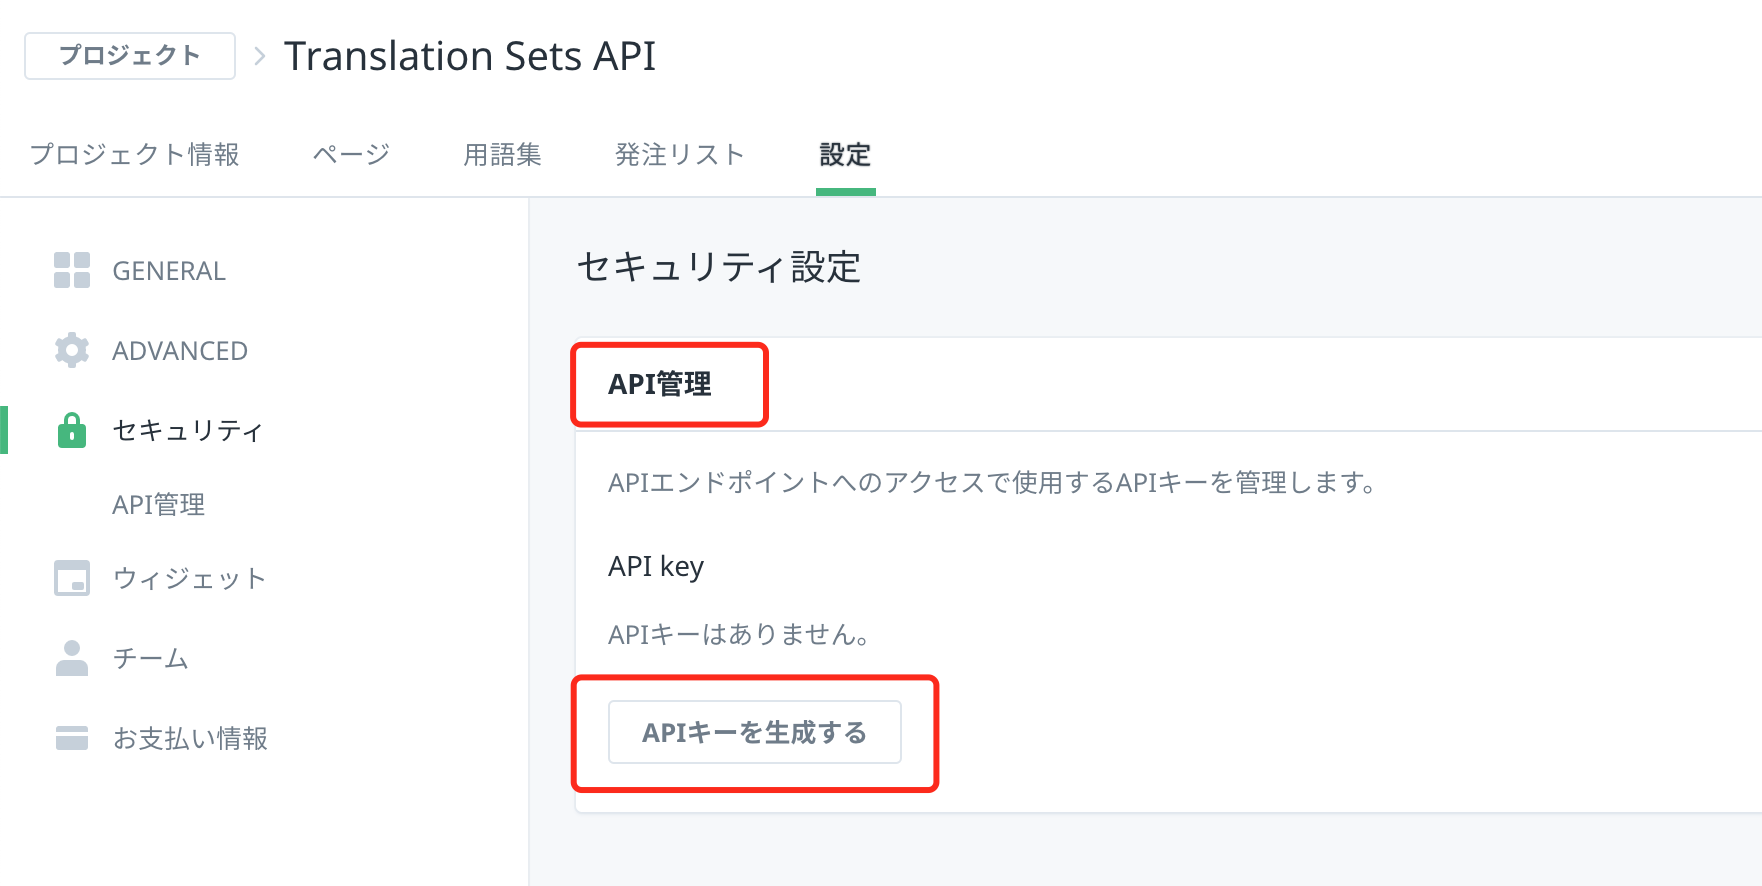Viewport: 1762px width, 886px height.
Task: Open the プロジェクト情報 tab
Action: [x=135, y=154]
